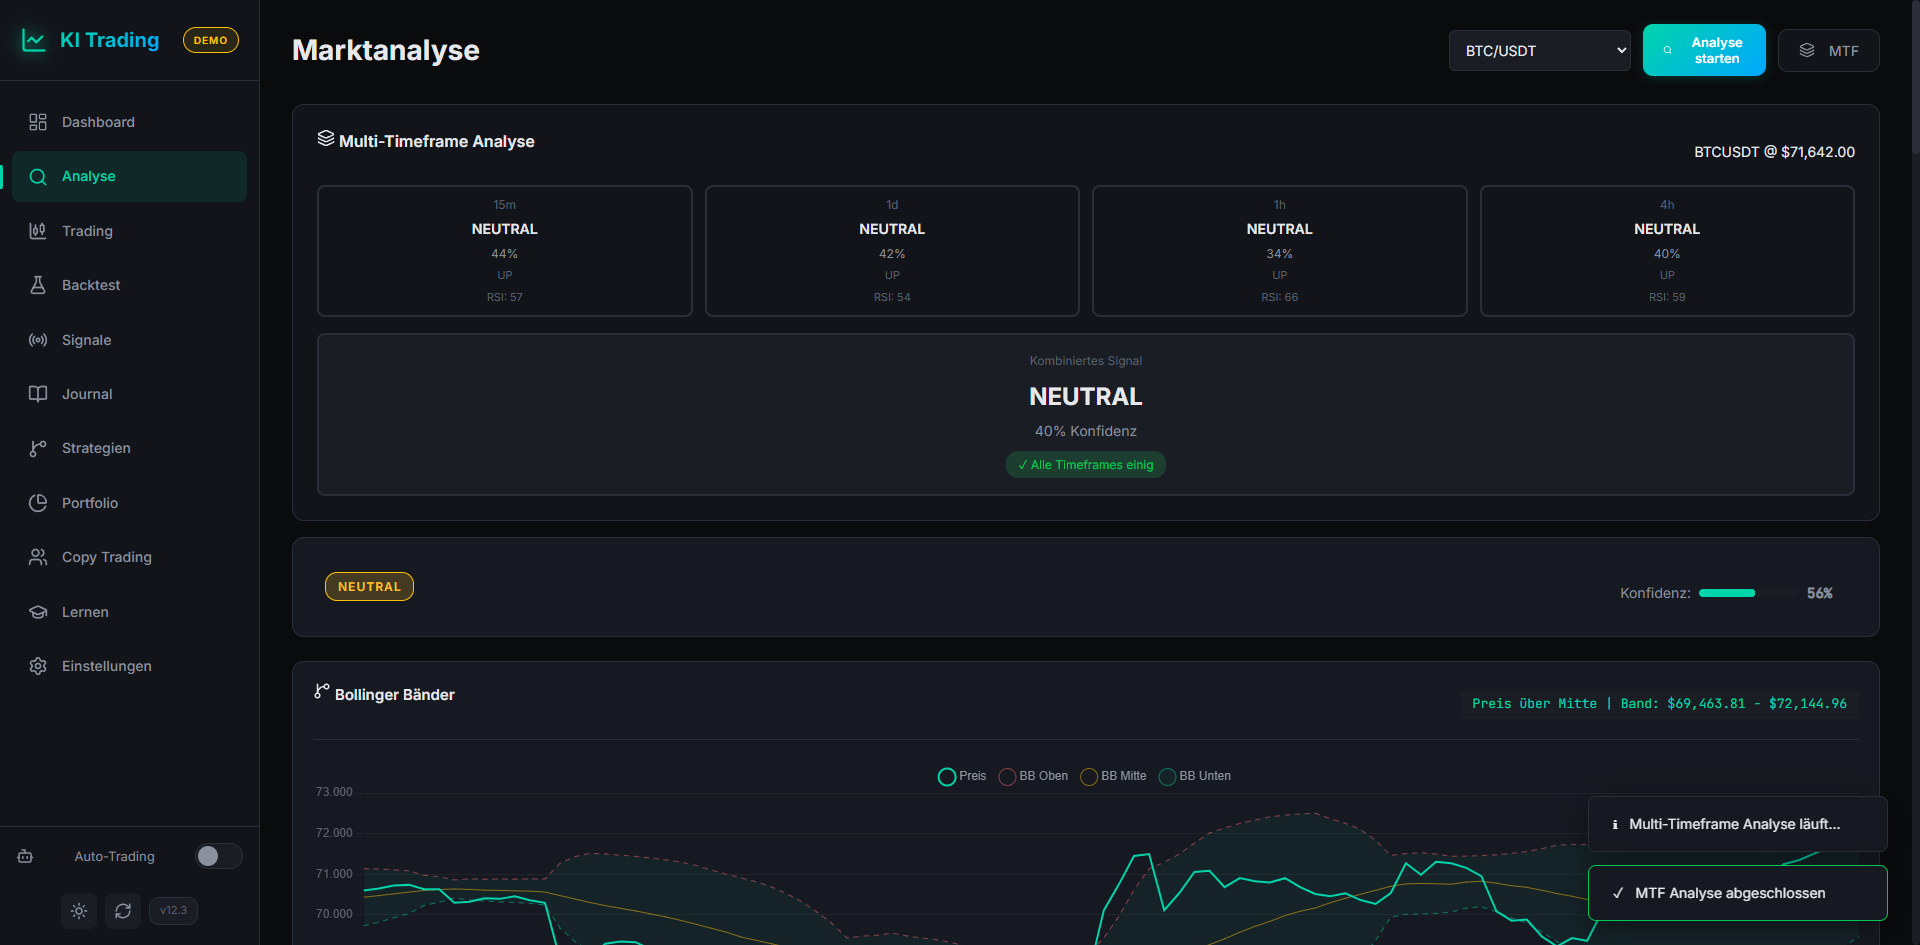Image resolution: width=1920 pixels, height=945 pixels.
Task: Open the Dashboard menu item
Action: [98, 122]
